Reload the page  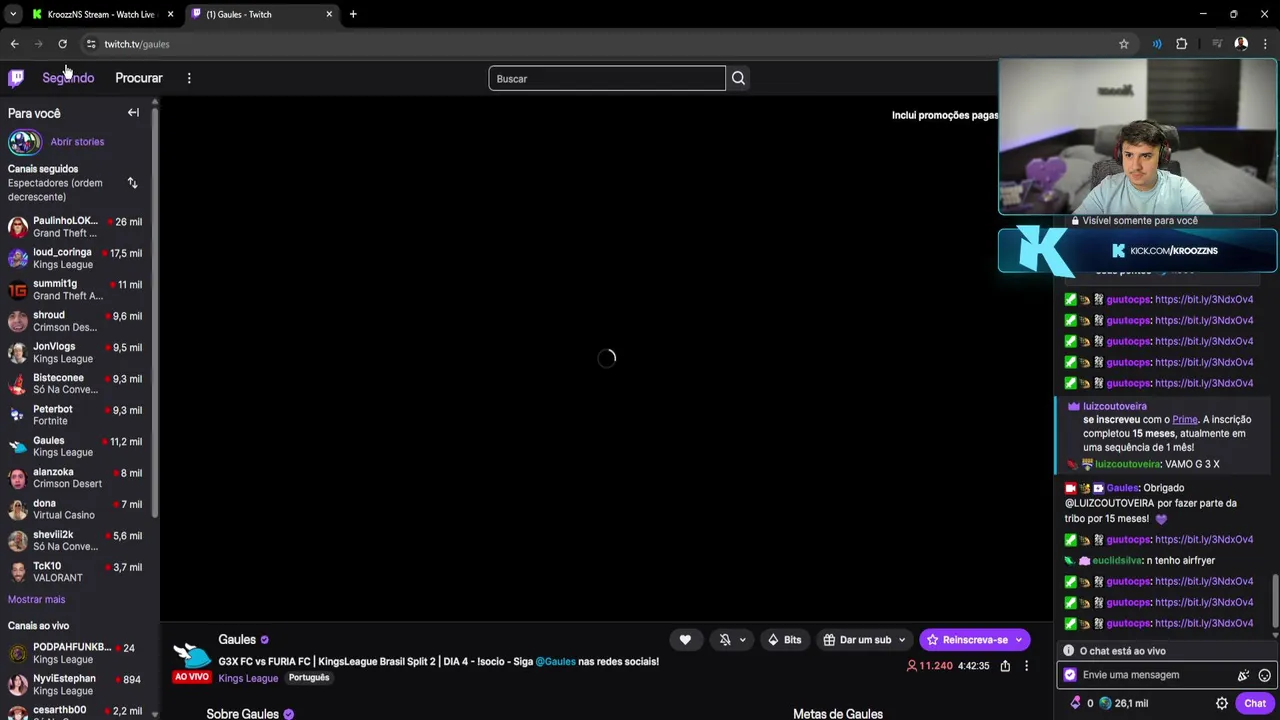(x=62, y=44)
